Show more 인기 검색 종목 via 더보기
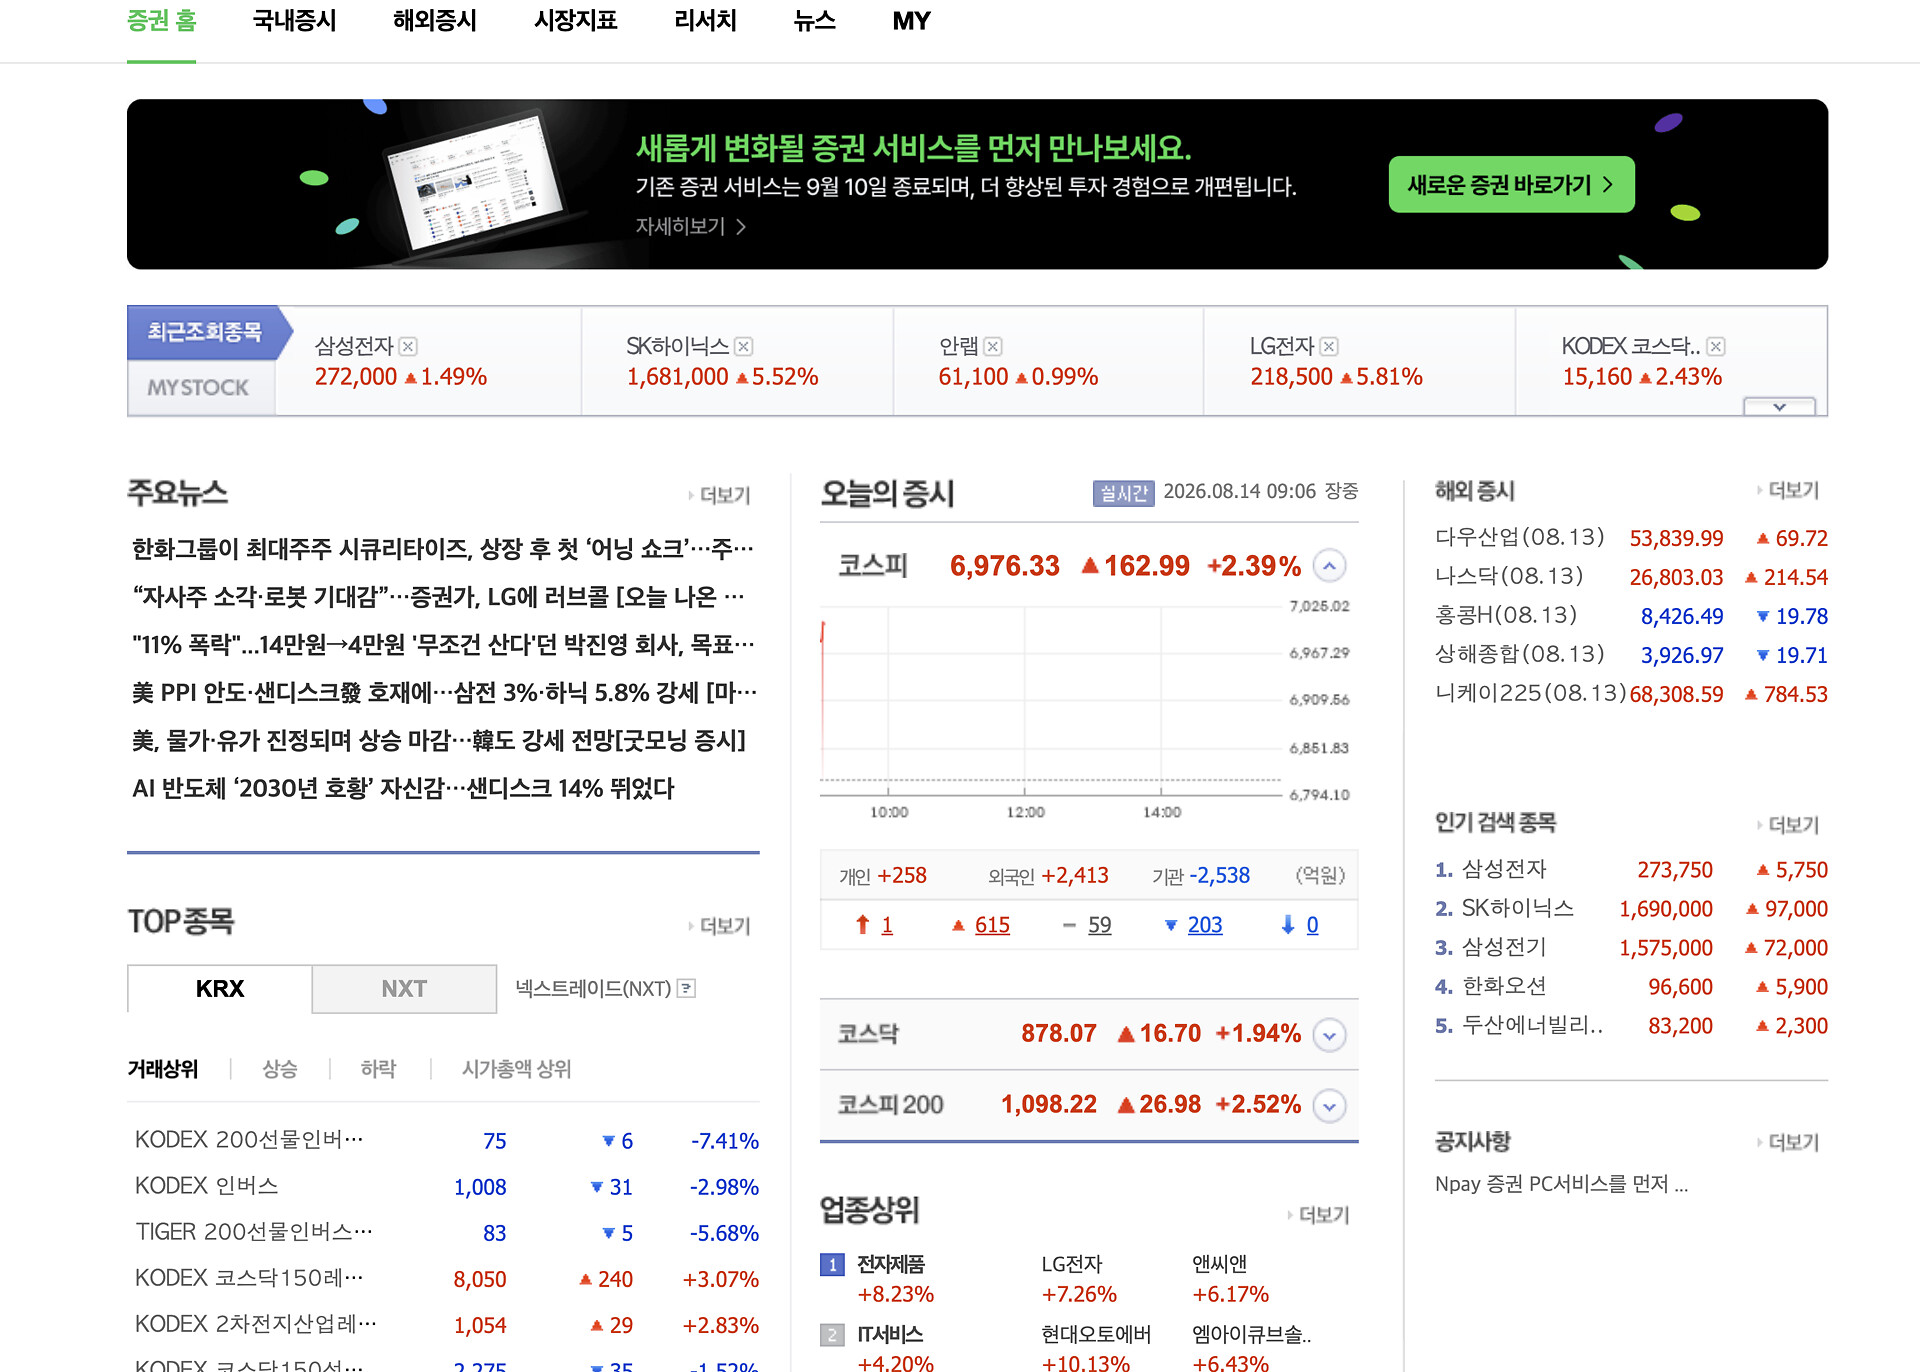1920x1372 pixels. [x=1789, y=825]
